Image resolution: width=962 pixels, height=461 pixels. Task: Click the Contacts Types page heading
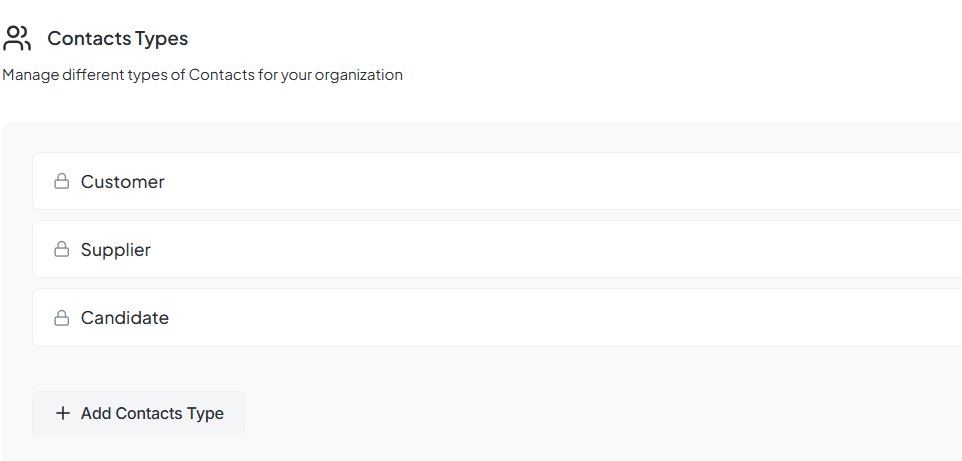point(117,38)
